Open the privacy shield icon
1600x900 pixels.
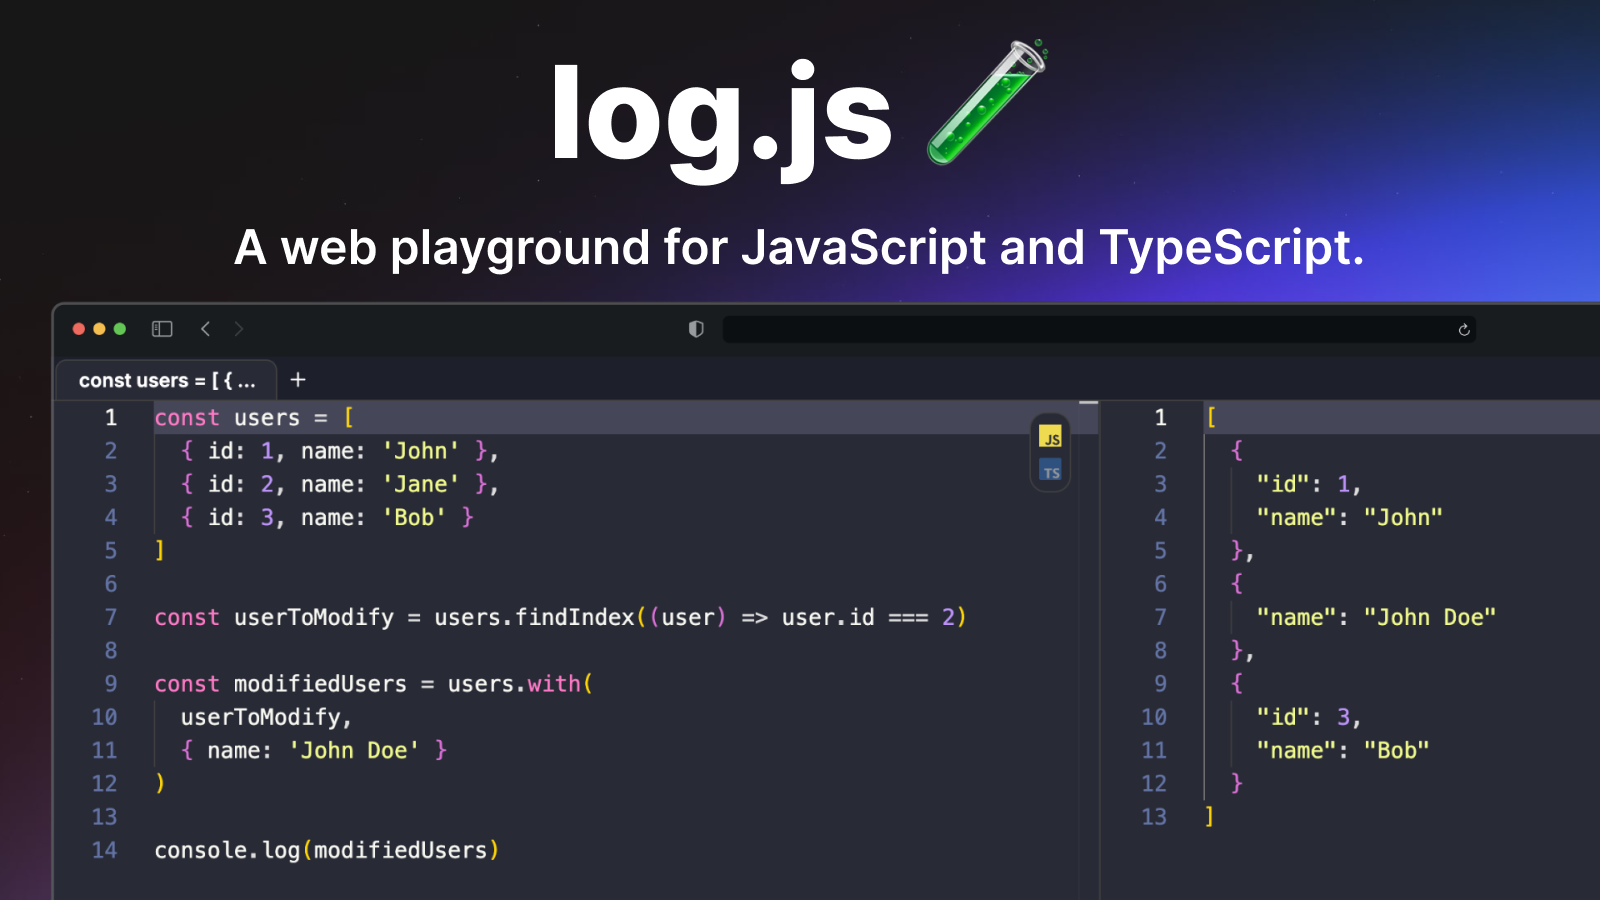pos(696,329)
